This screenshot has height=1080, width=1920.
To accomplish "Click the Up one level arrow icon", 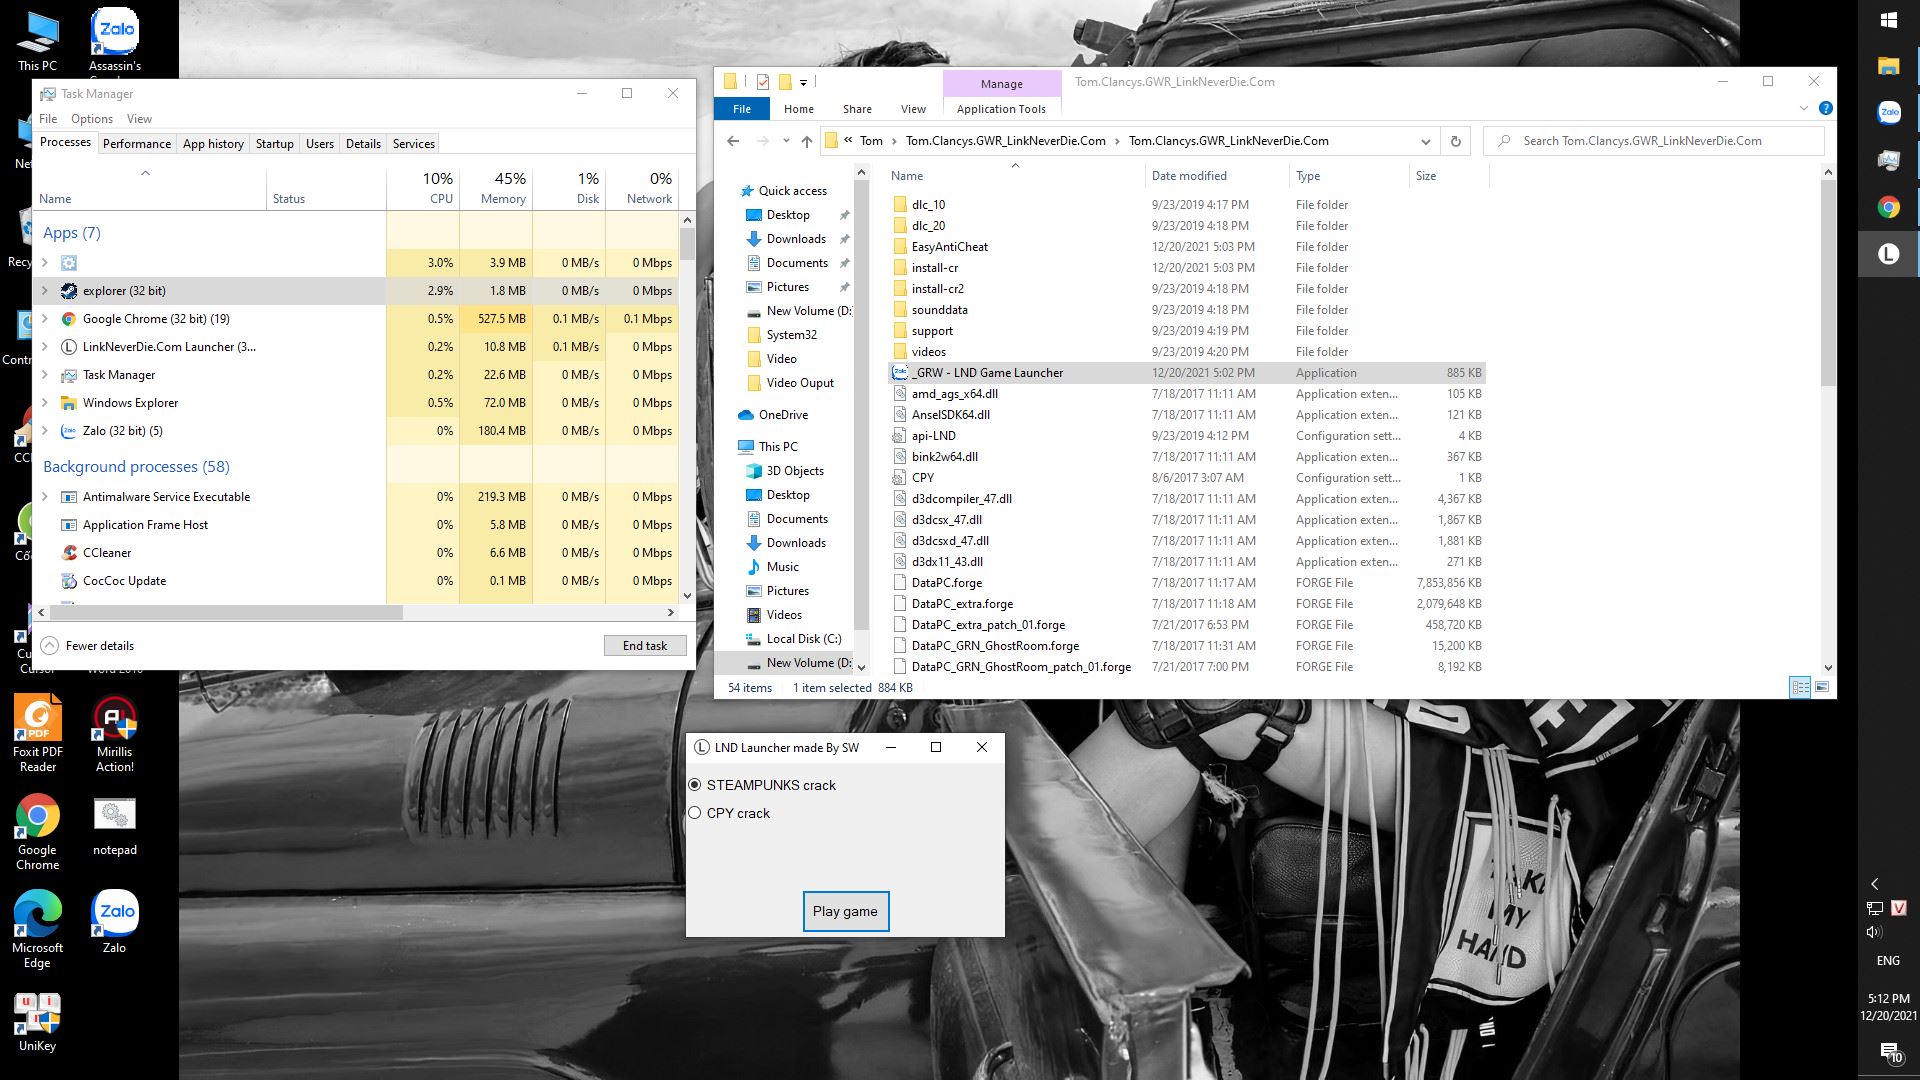I will 807,141.
